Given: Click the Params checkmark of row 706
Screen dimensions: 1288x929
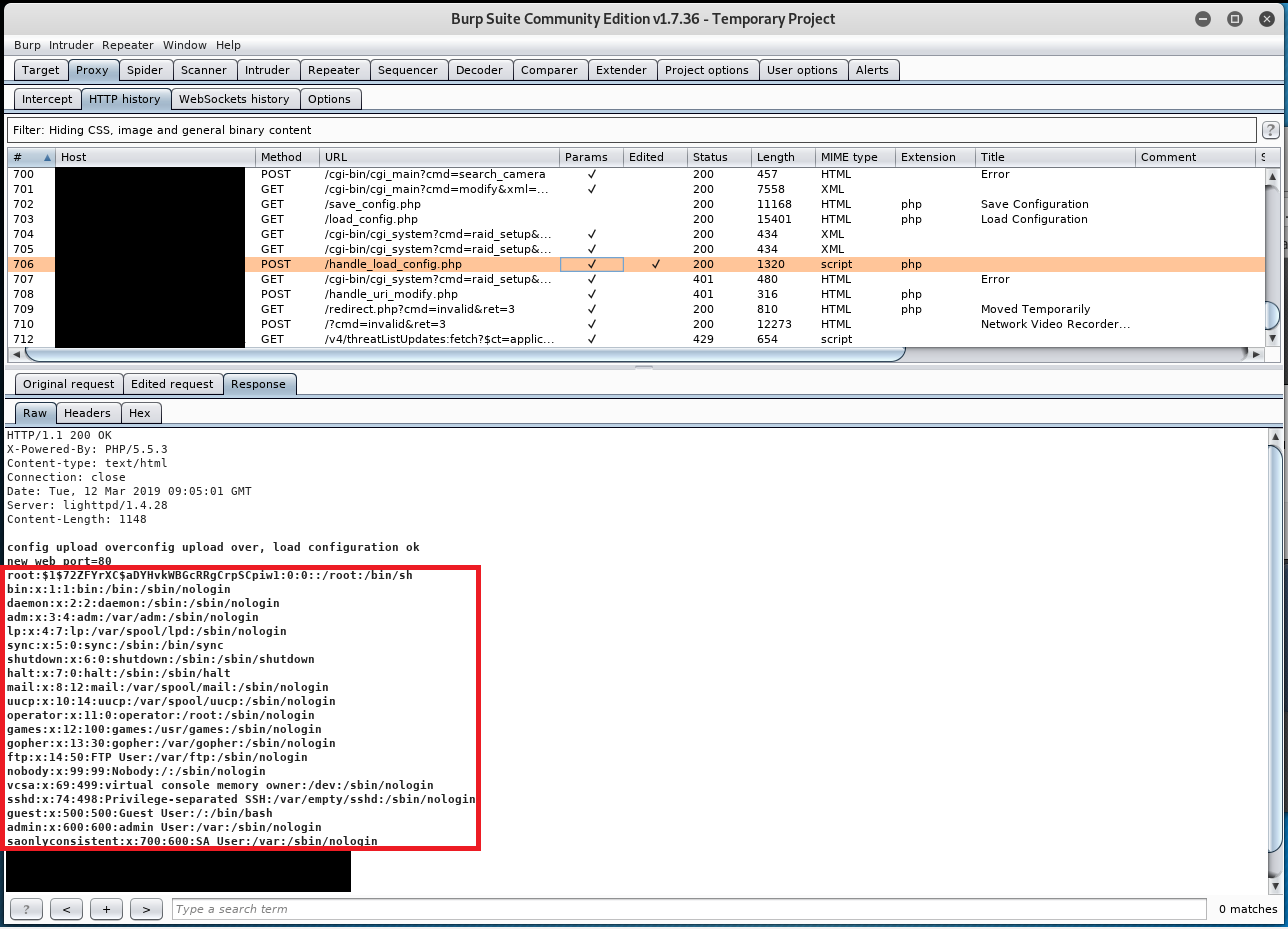Looking at the screenshot, I should pyautogui.click(x=592, y=264).
